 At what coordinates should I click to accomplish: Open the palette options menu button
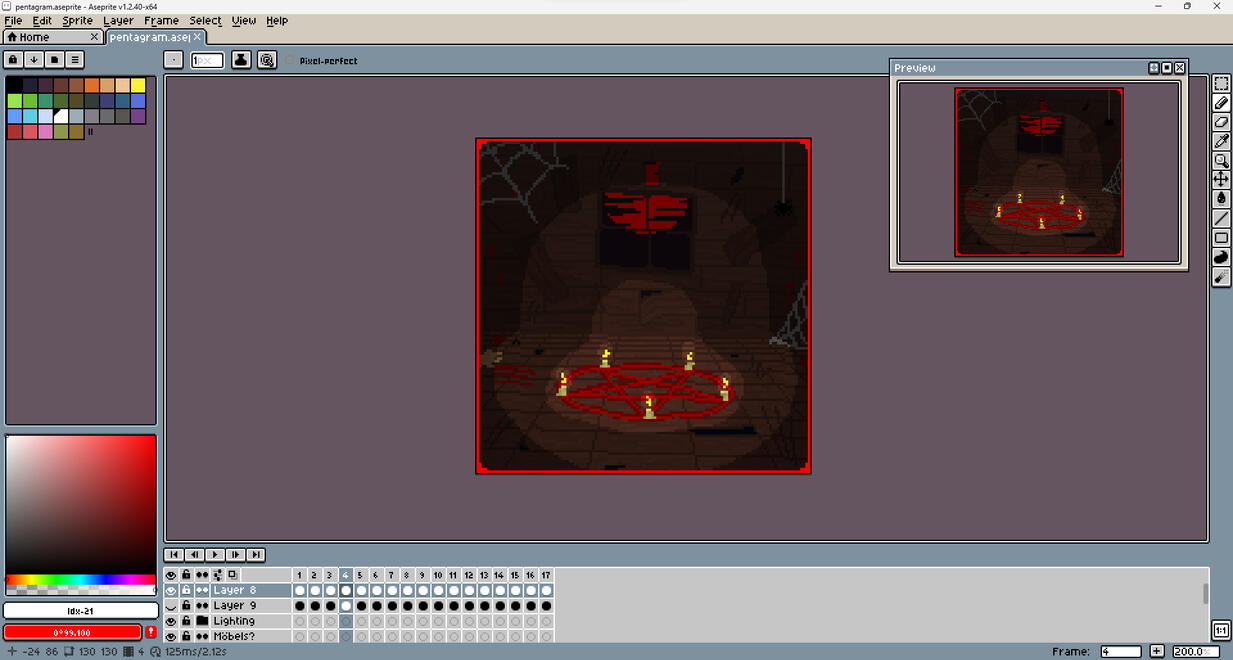(75, 60)
